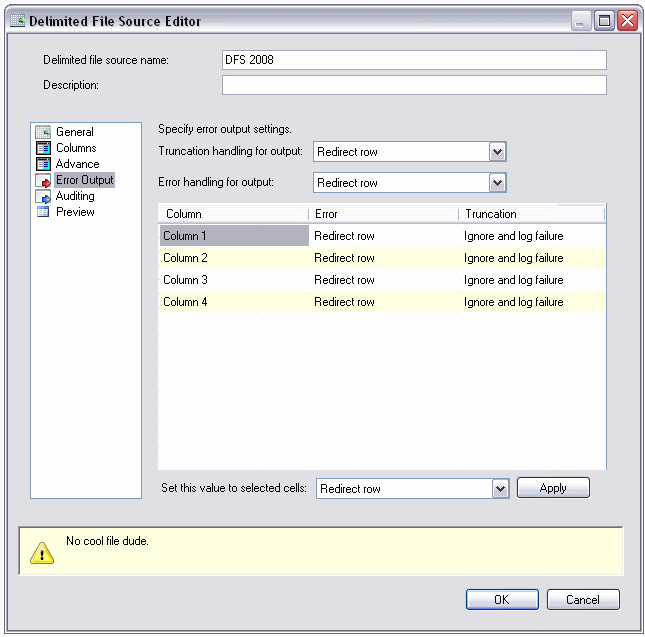Click the Error handling combo box text
Image resolution: width=645 pixels, height=637 pixels.
point(347,183)
